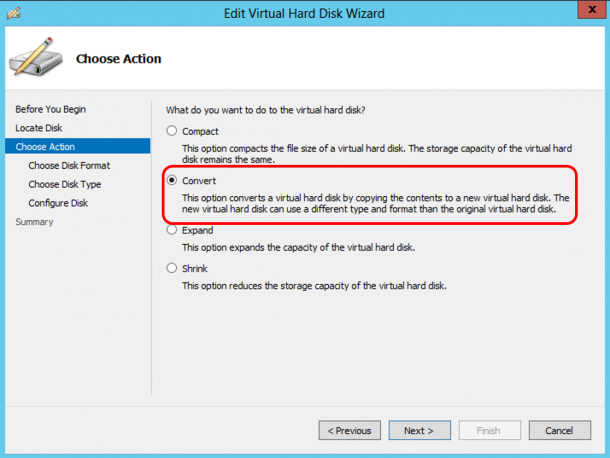Go to Before You Begin step

(51, 109)
